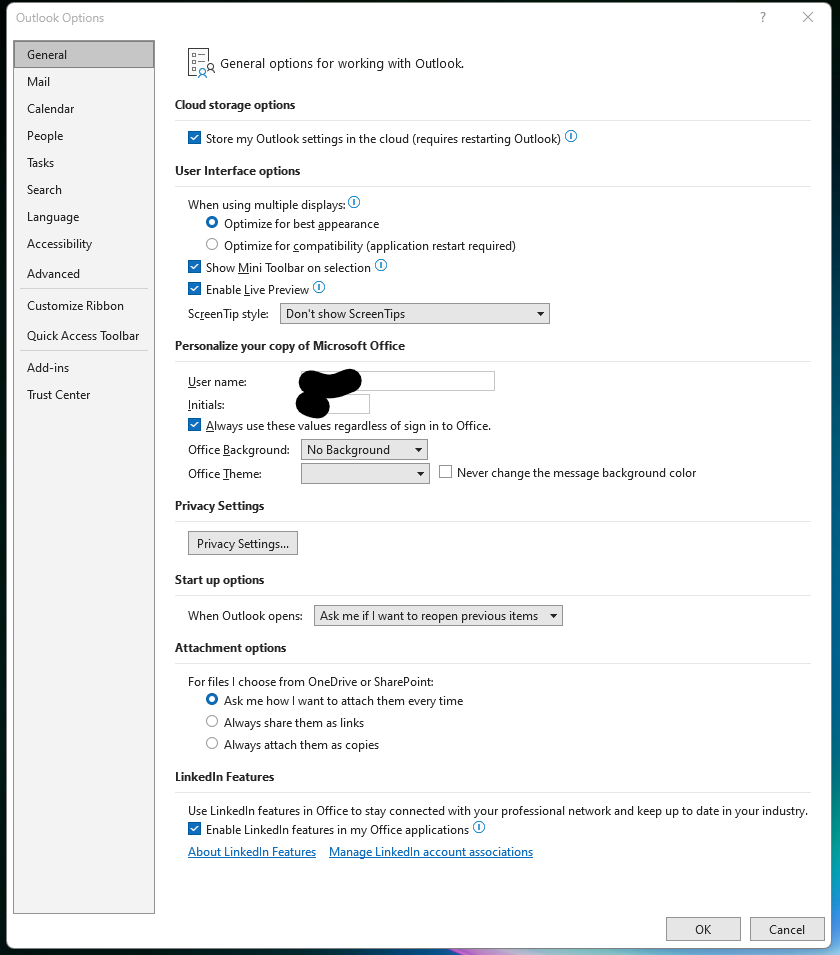Open the General options category
This screenshot has height=955, width=840.
click(84, 55)
